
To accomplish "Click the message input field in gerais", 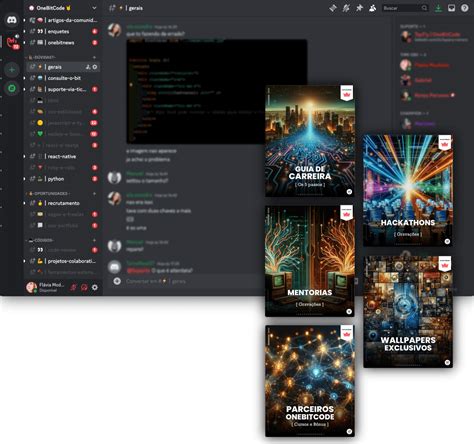I will pyautogui.click(x=187, y=281).
